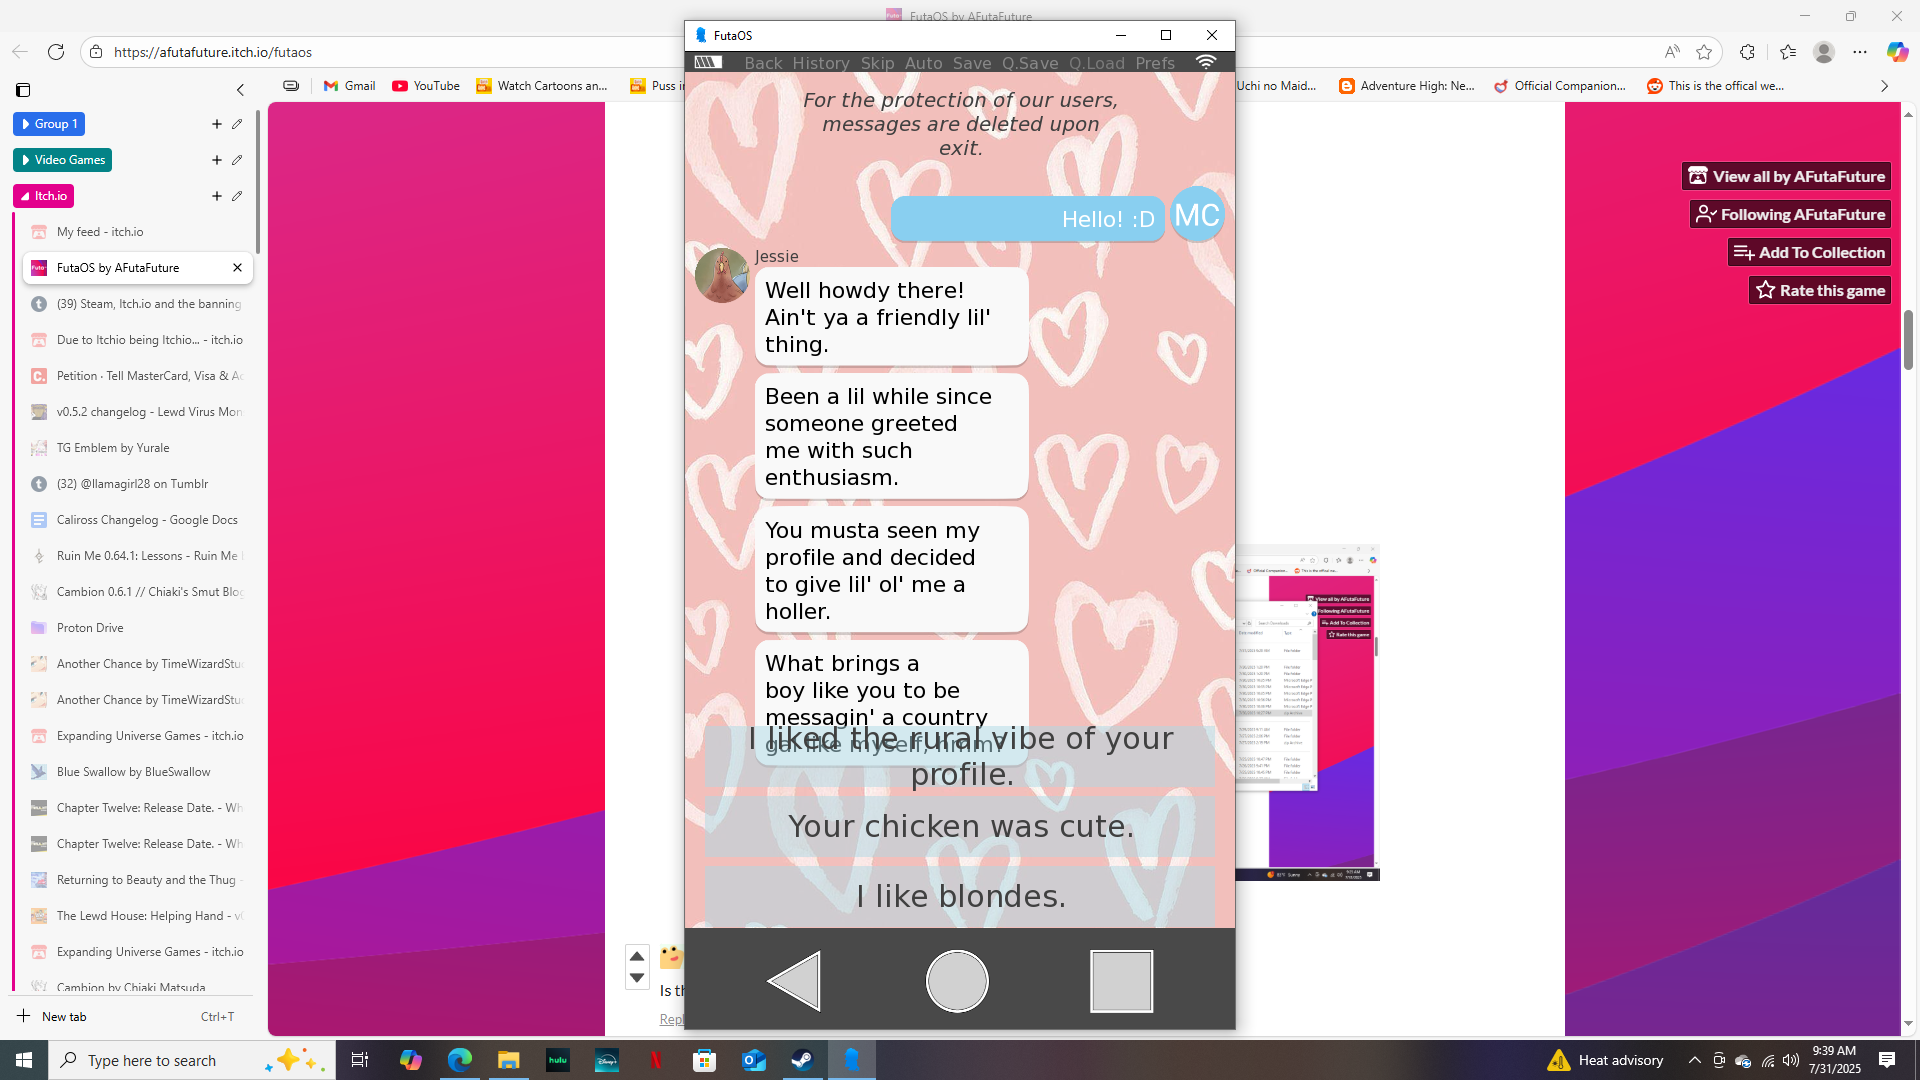Open the Steam taskbar icon
The image size is (1920, 1080).
(802, 1060)
